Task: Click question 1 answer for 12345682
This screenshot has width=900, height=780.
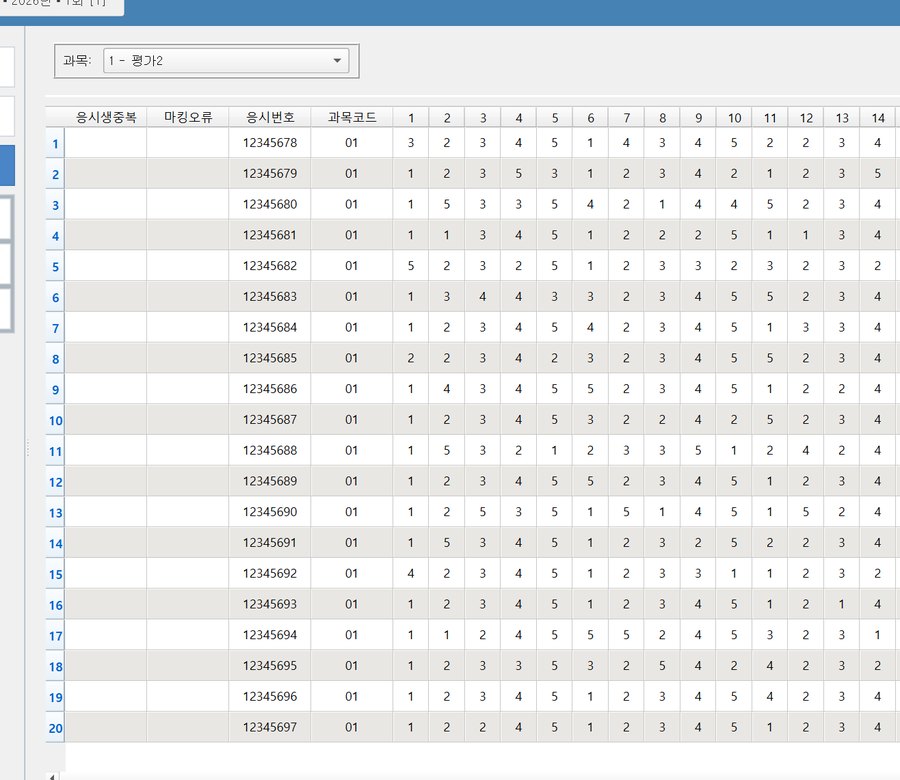Action: (410, 266)
